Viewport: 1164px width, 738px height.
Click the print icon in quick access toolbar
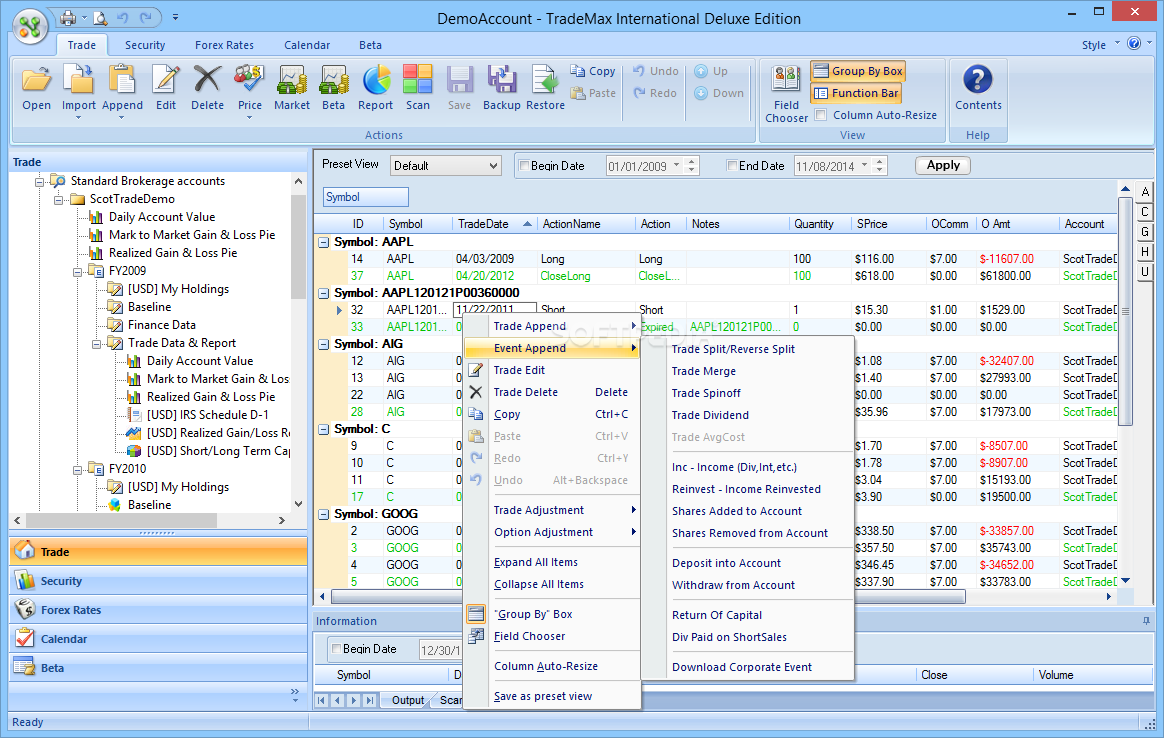(68, 17)
